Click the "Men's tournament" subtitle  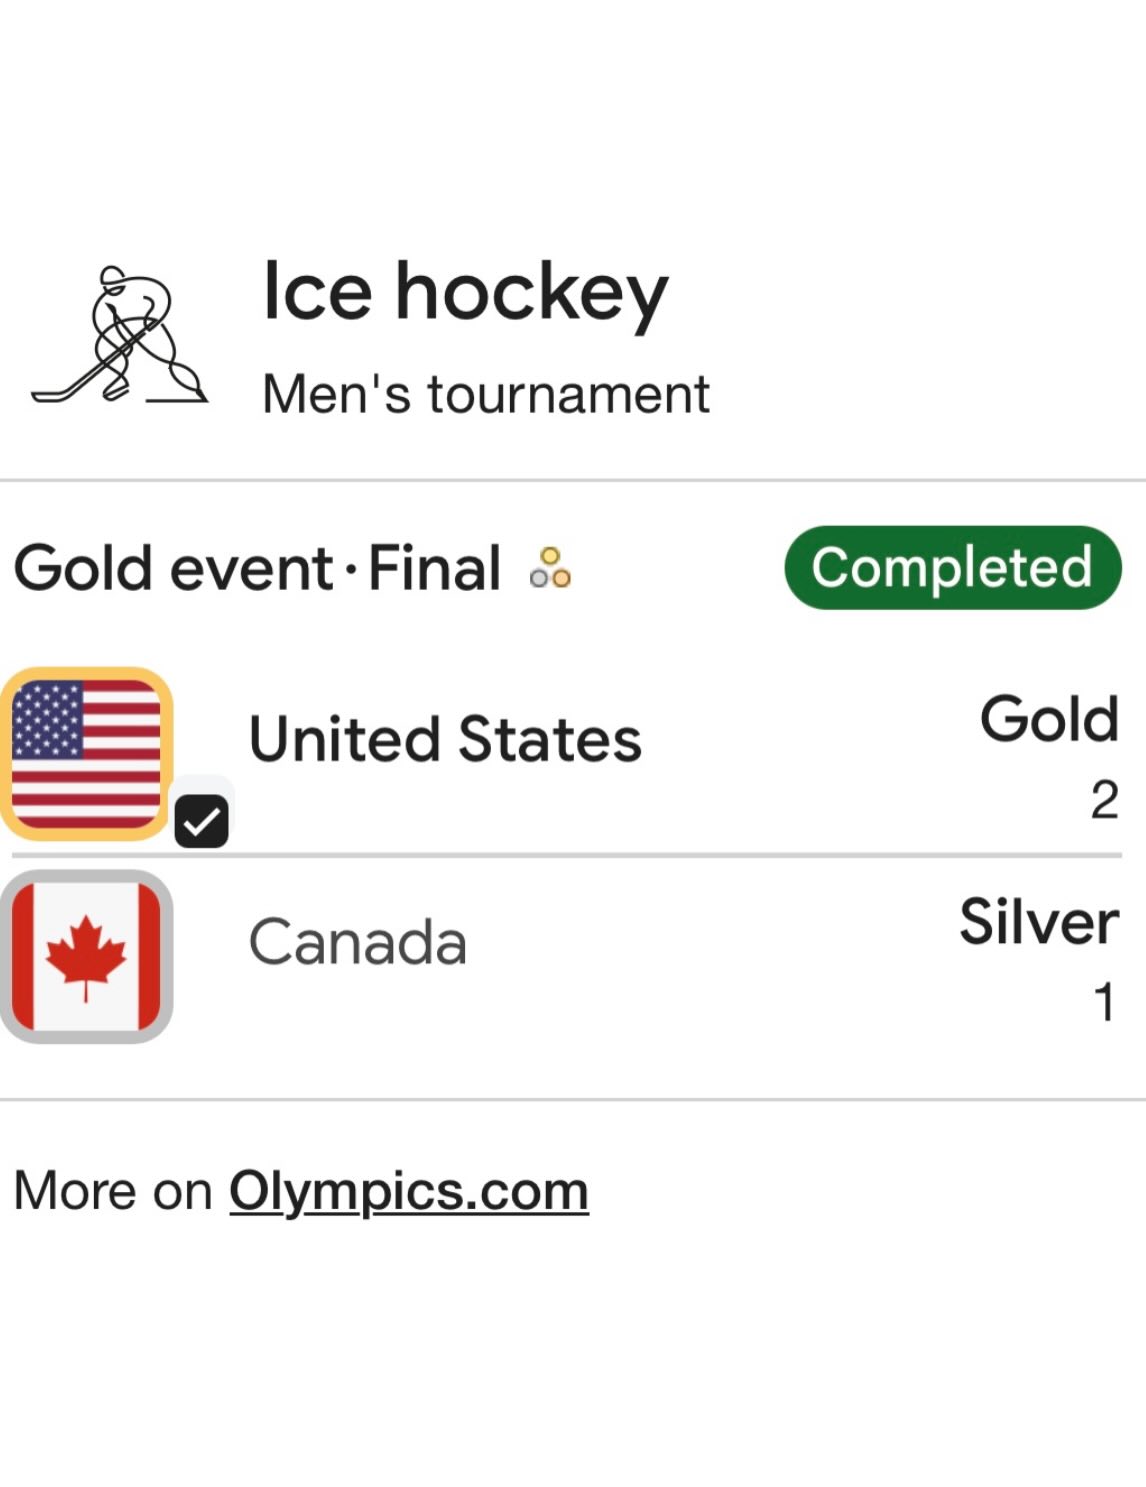(485, 394)
